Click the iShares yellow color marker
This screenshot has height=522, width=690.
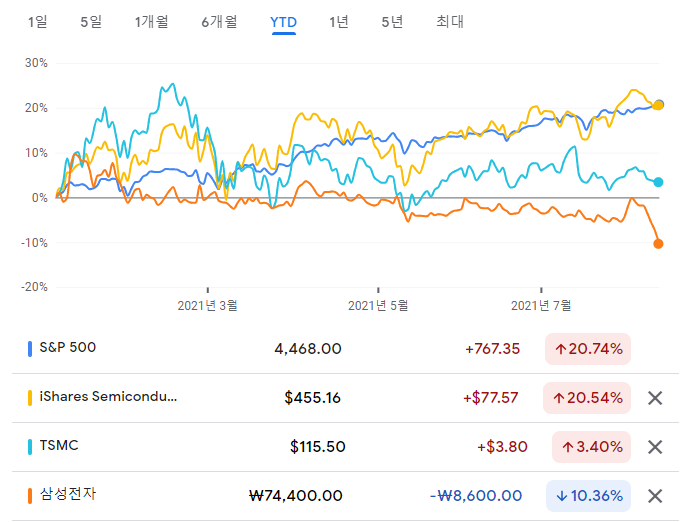[30, 398]
